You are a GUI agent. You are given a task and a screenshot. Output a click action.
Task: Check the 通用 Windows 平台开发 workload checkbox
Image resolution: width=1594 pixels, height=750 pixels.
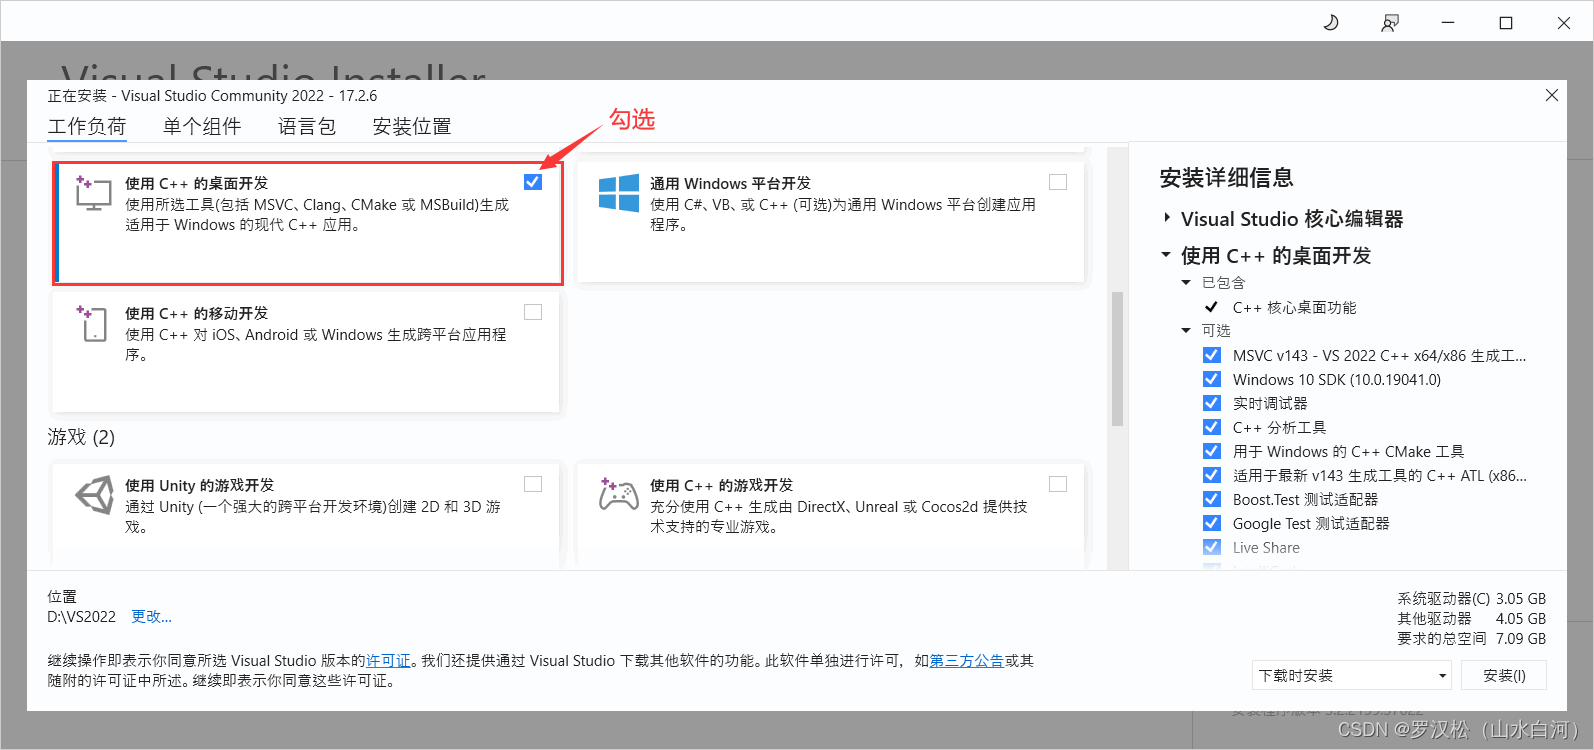[x=1058, y=182]
